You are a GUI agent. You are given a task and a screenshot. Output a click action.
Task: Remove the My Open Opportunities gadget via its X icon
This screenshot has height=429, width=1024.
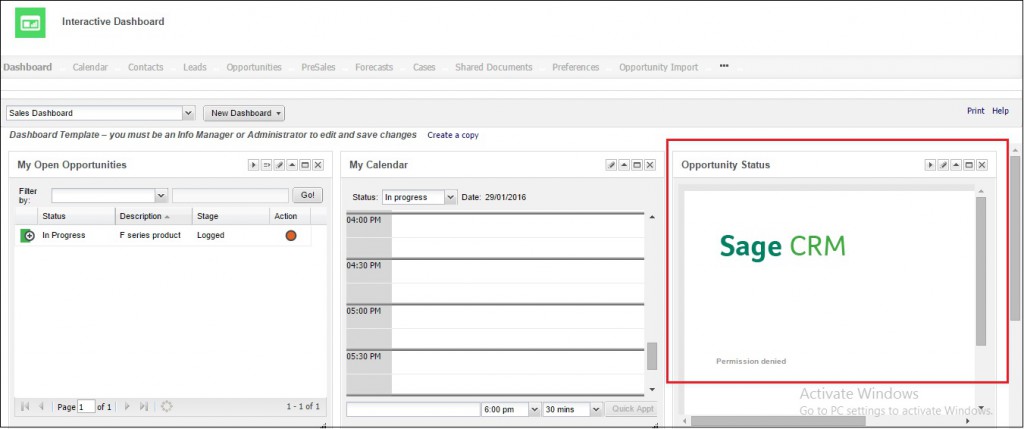pos(318,165)
